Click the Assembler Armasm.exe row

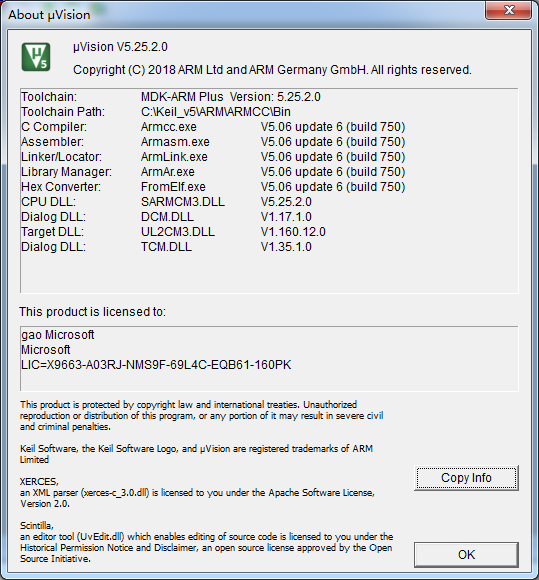pos(213,142)
